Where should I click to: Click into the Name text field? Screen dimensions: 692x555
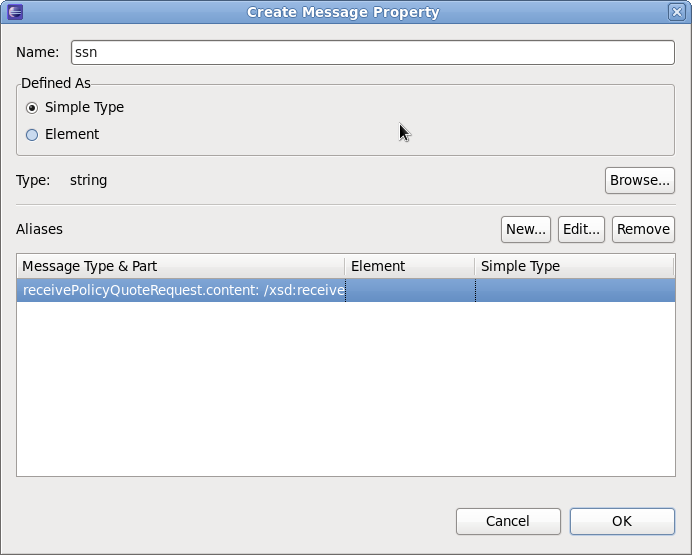tap(372, 52)
